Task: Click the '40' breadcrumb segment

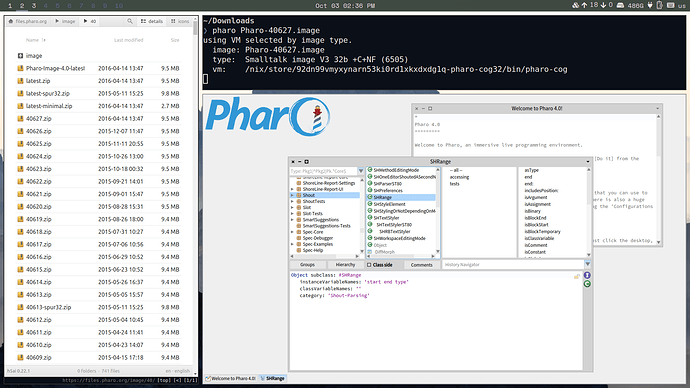Action: click(x=90, y=21)
